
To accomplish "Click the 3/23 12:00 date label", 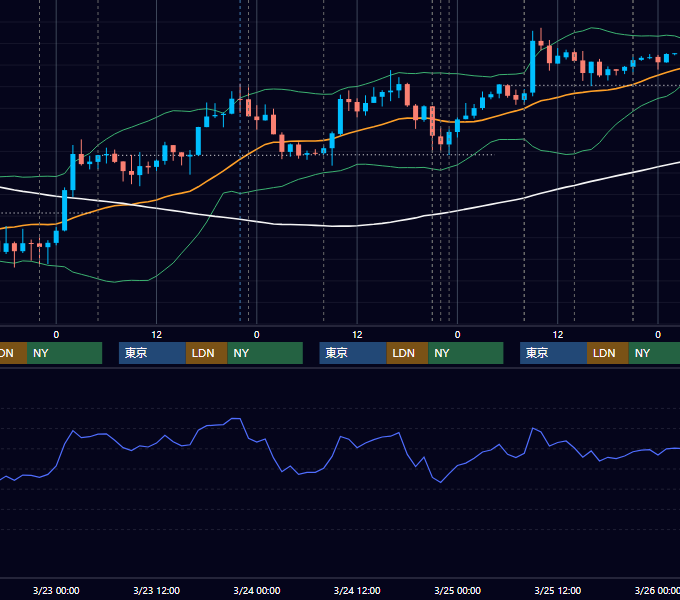I will pos(156,590).
